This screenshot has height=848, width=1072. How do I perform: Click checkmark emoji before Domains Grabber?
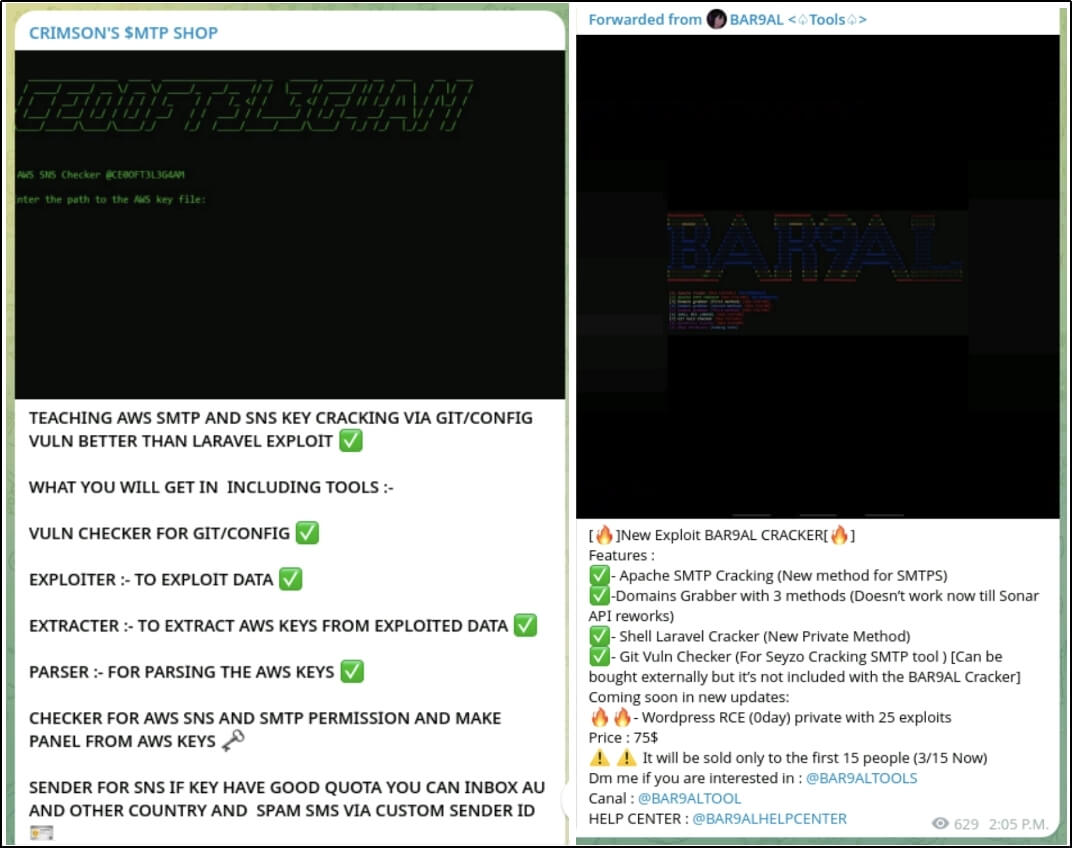point(600,596)
